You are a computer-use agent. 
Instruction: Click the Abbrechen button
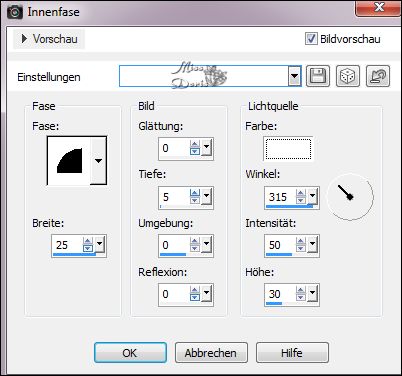211,353
